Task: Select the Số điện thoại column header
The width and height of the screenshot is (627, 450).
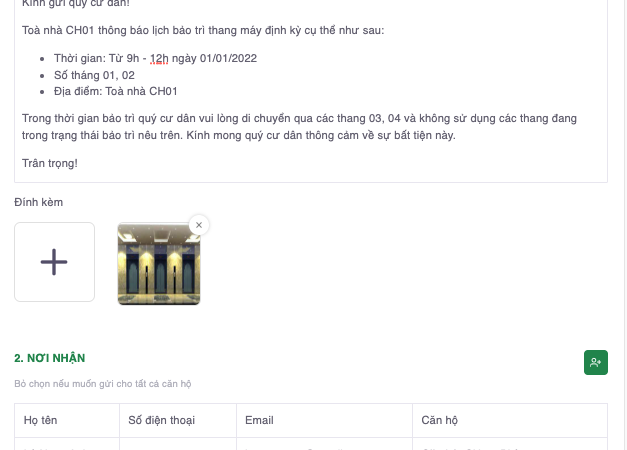Action: [x=162, y=420]
